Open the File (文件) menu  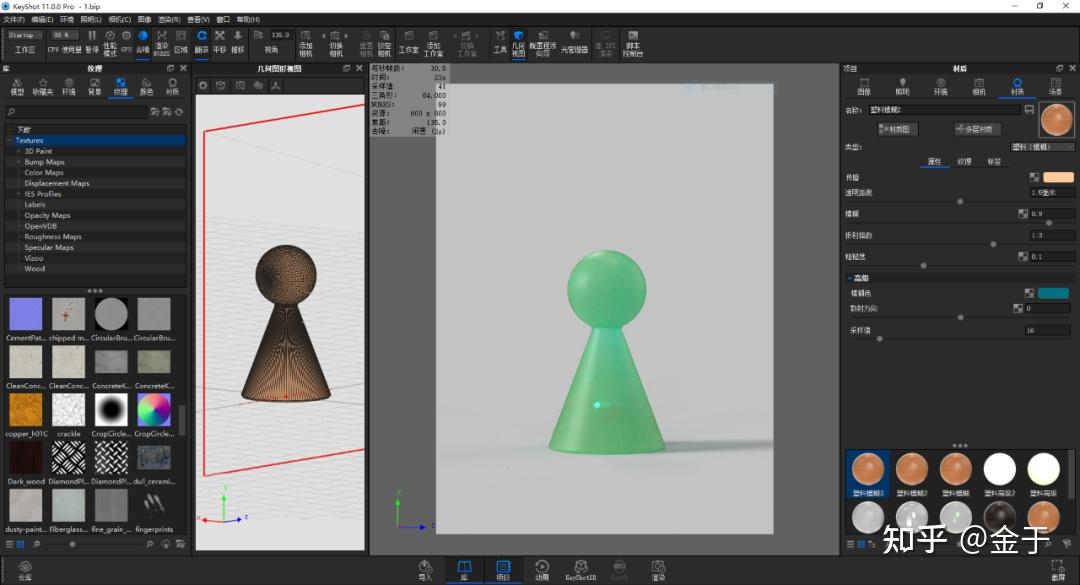click(14, 19)
